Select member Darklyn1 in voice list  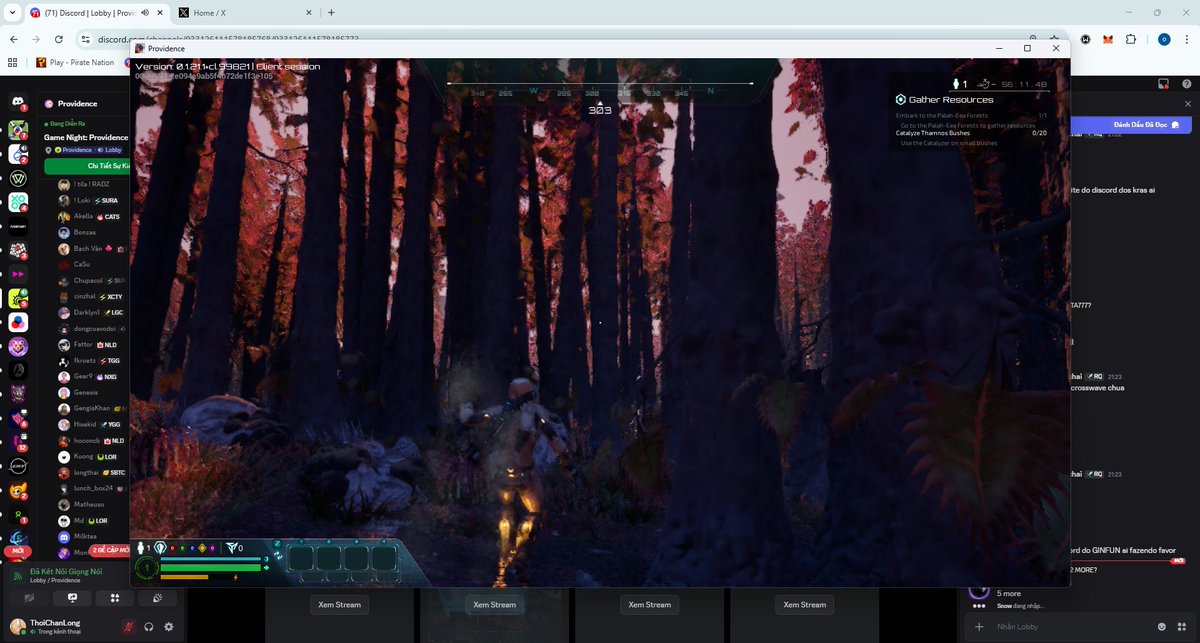92,312
